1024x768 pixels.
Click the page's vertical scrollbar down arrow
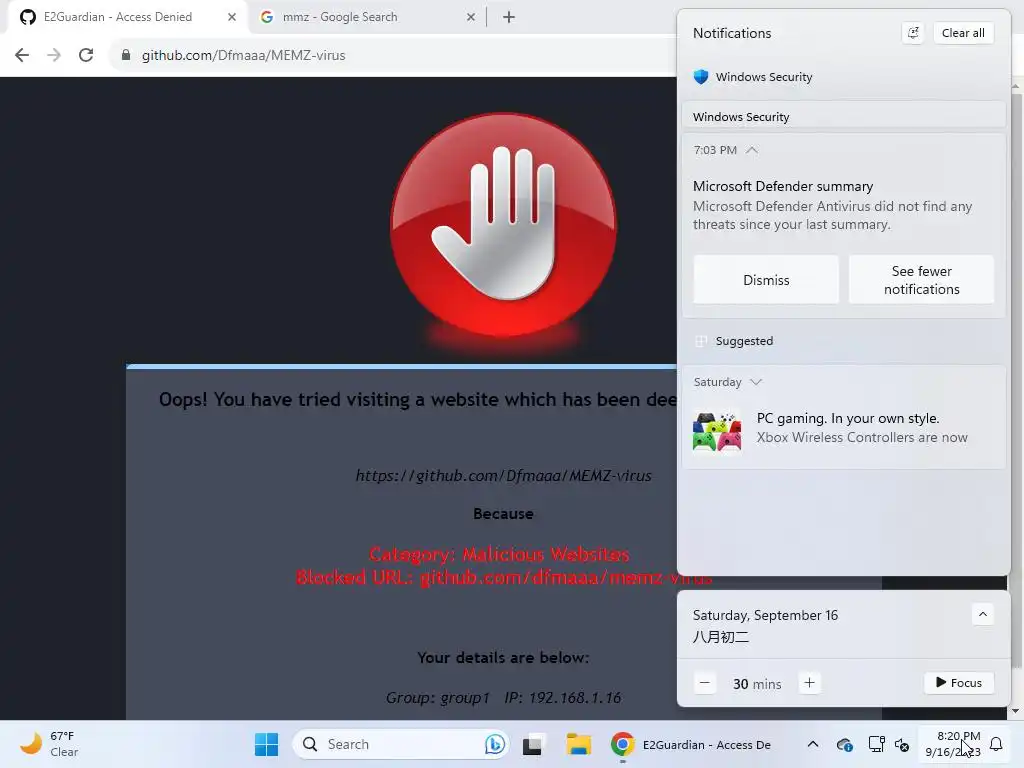pos(1016,711)
